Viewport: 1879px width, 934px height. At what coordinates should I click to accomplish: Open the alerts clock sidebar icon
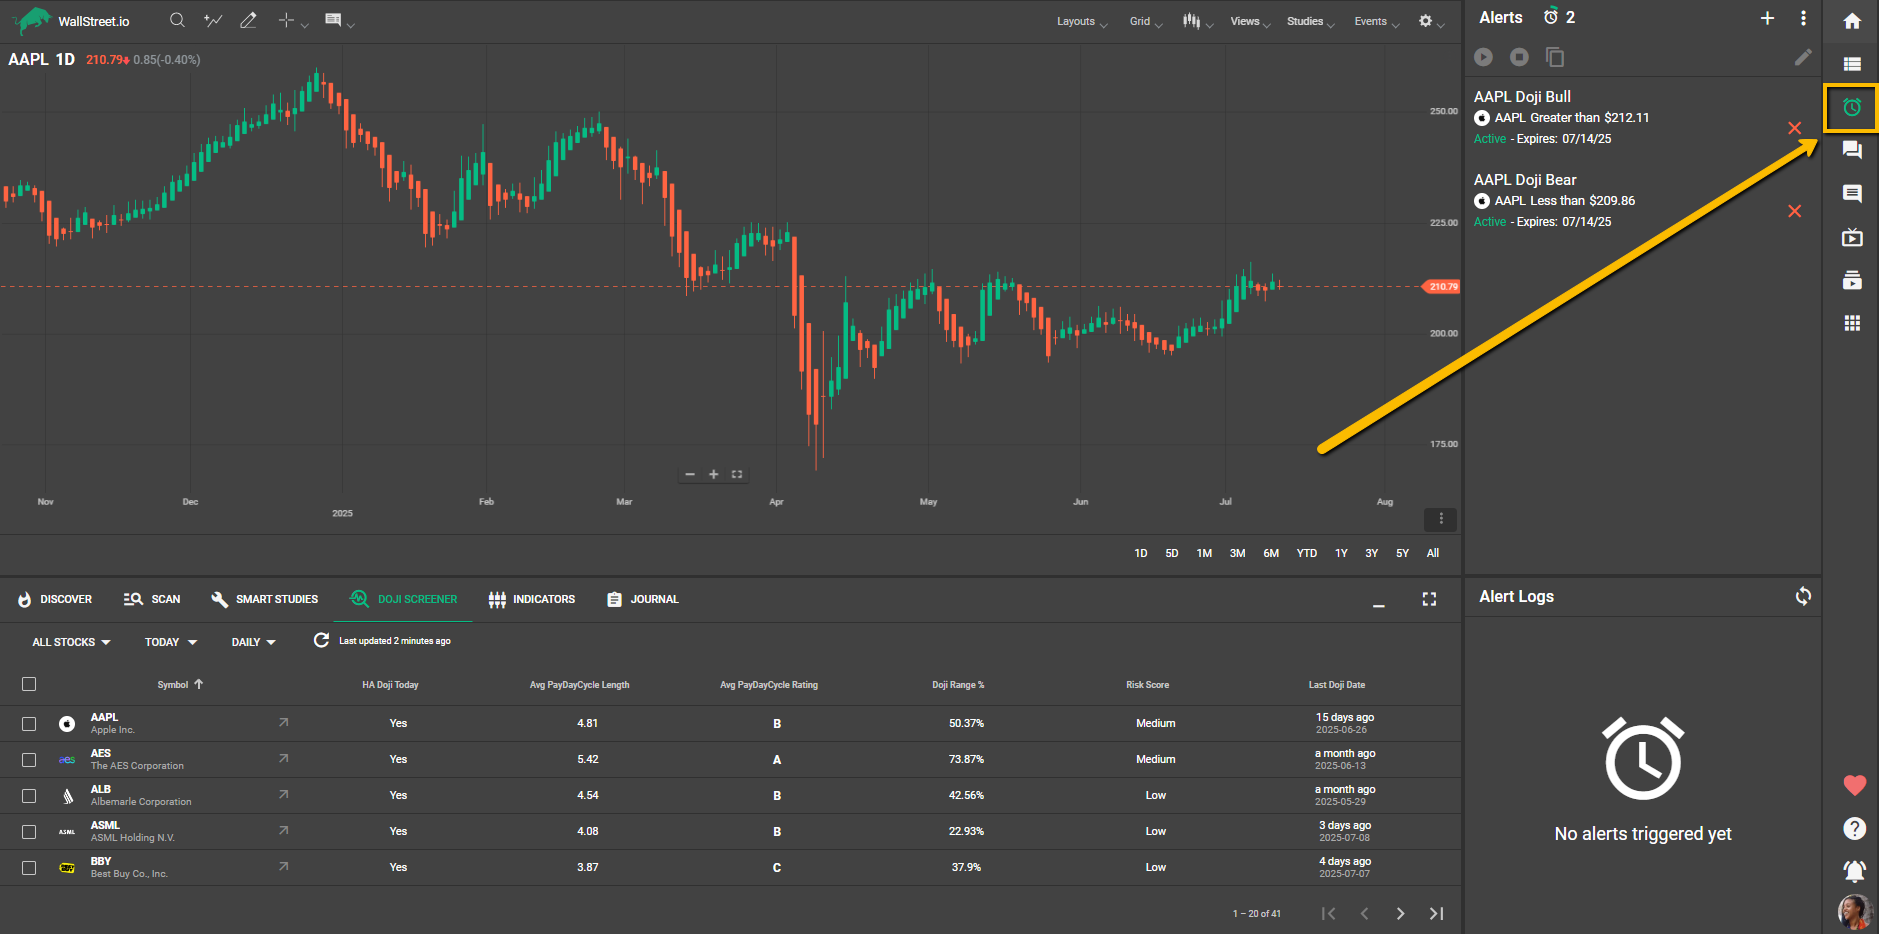[1852, 107]
